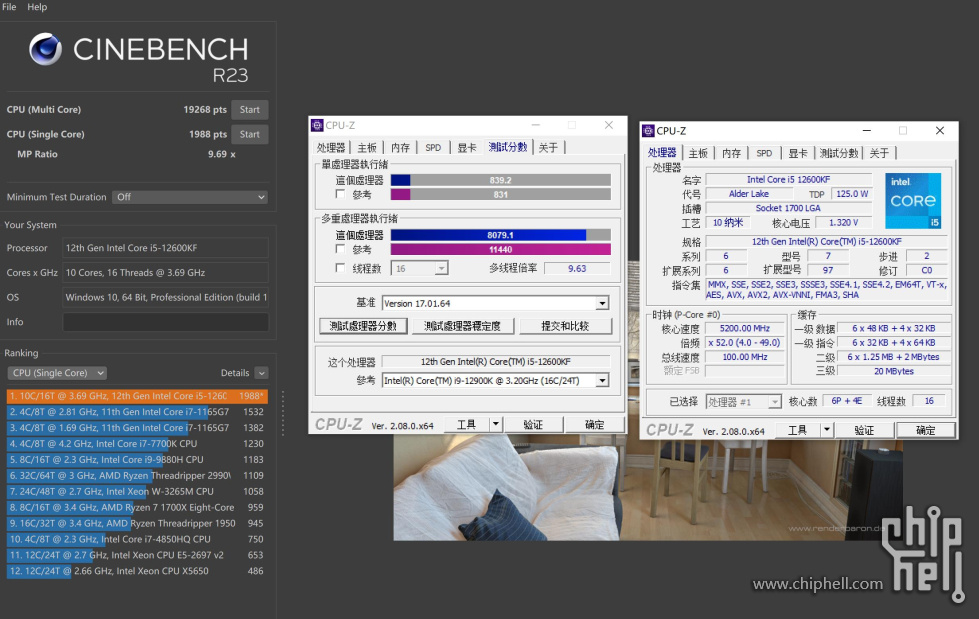
Task: Select the Intel Core i9-9880H ranking row
Action: click(x=137, y=460)
